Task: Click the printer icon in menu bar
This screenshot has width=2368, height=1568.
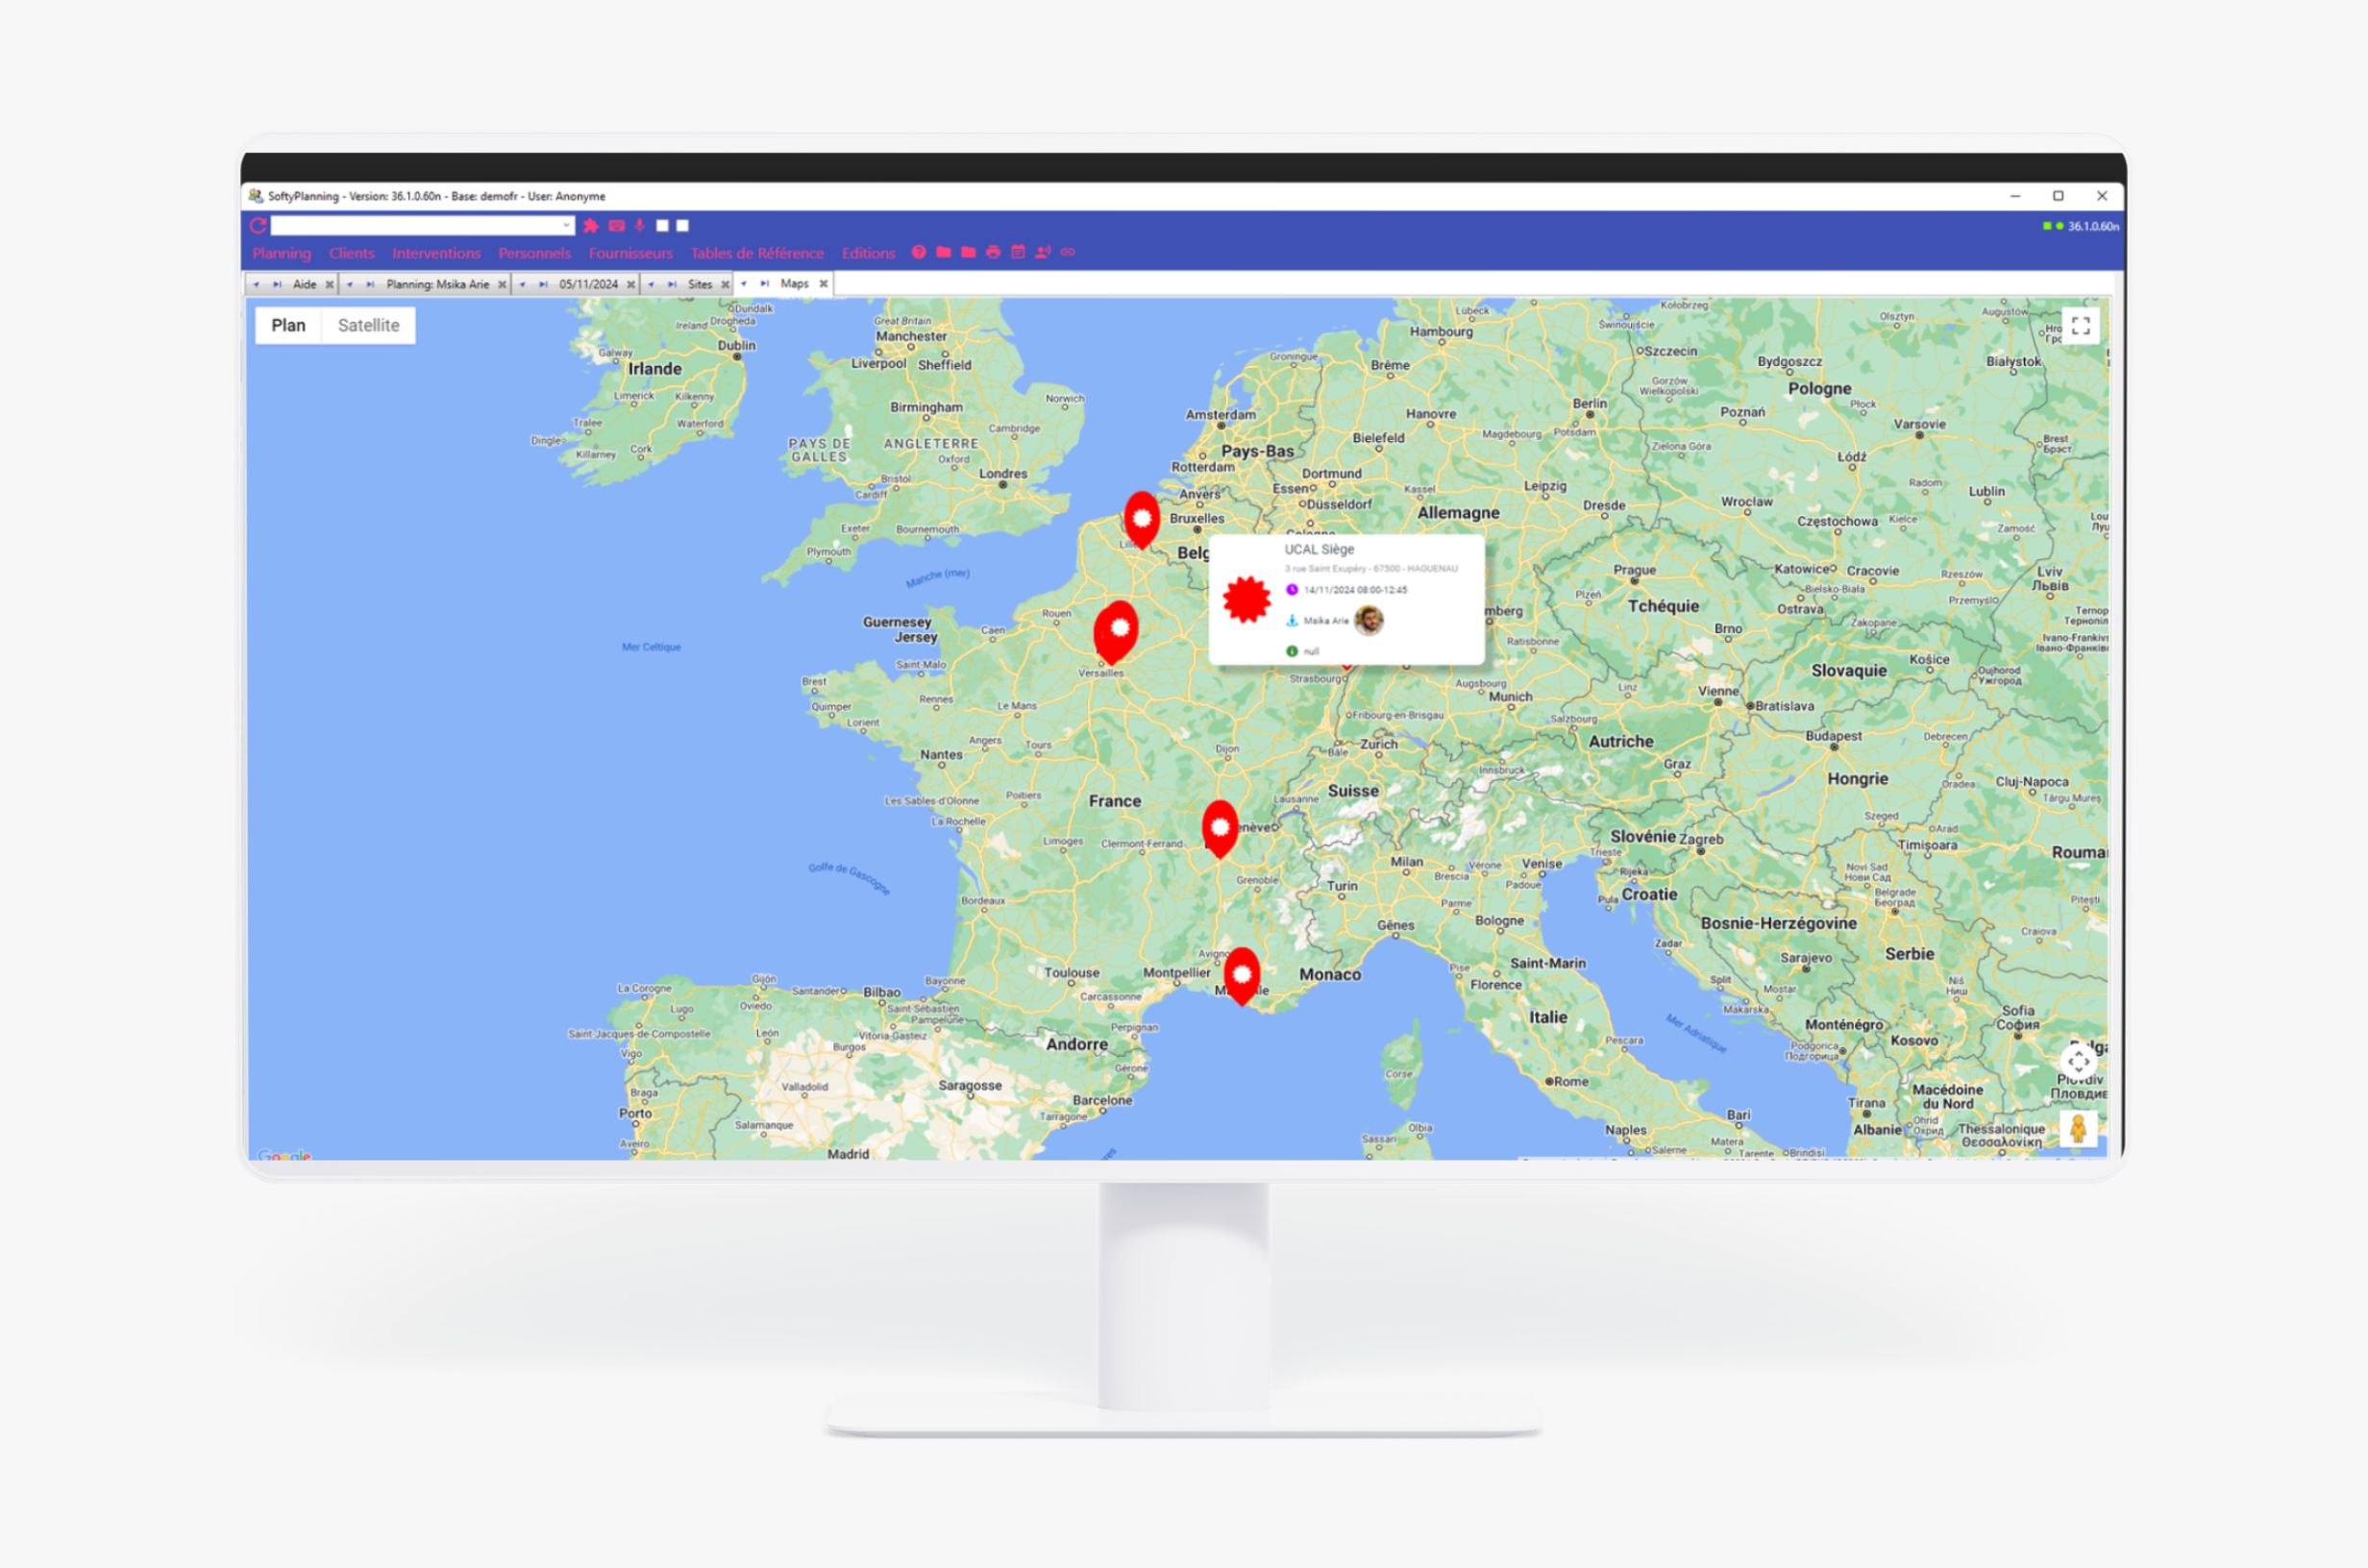Action: tap(993, 253)
